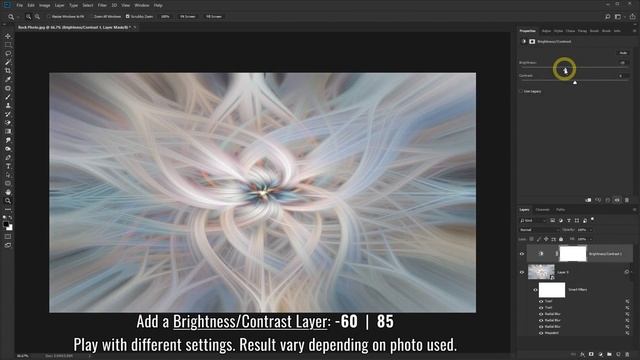Viewport: 640px width, 360px height.
Task: Collapse Layer 0 smart filter list
Action: pyautogui.click(x=631, y=272)
